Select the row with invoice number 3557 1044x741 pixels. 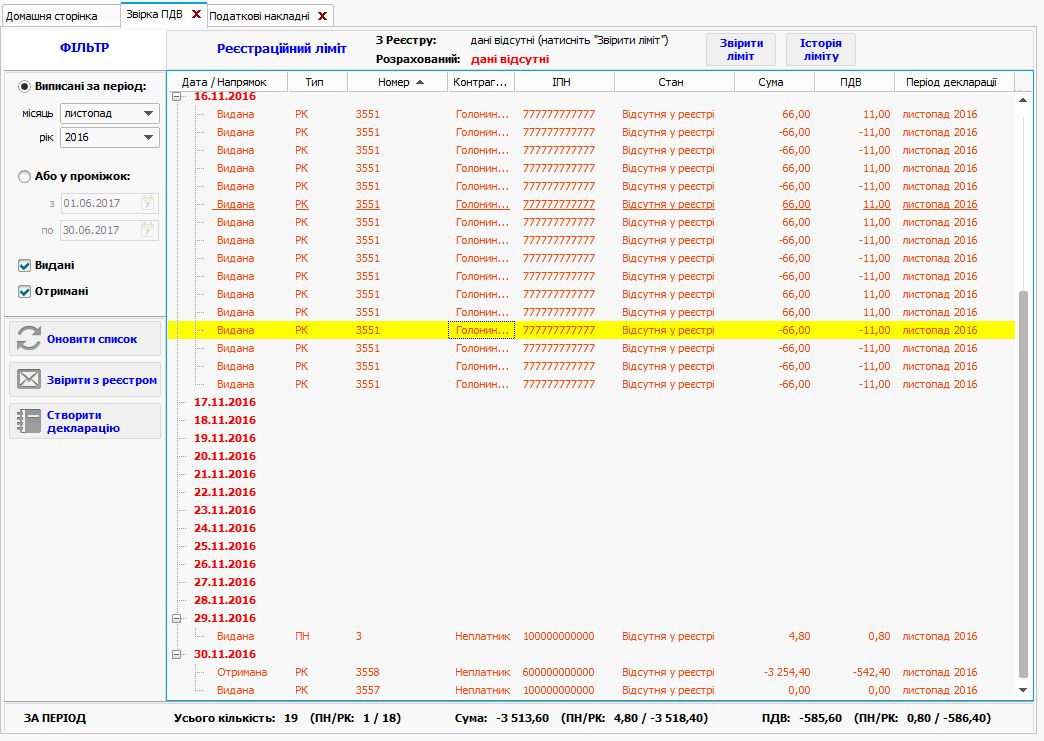click(x=591, y=690)
